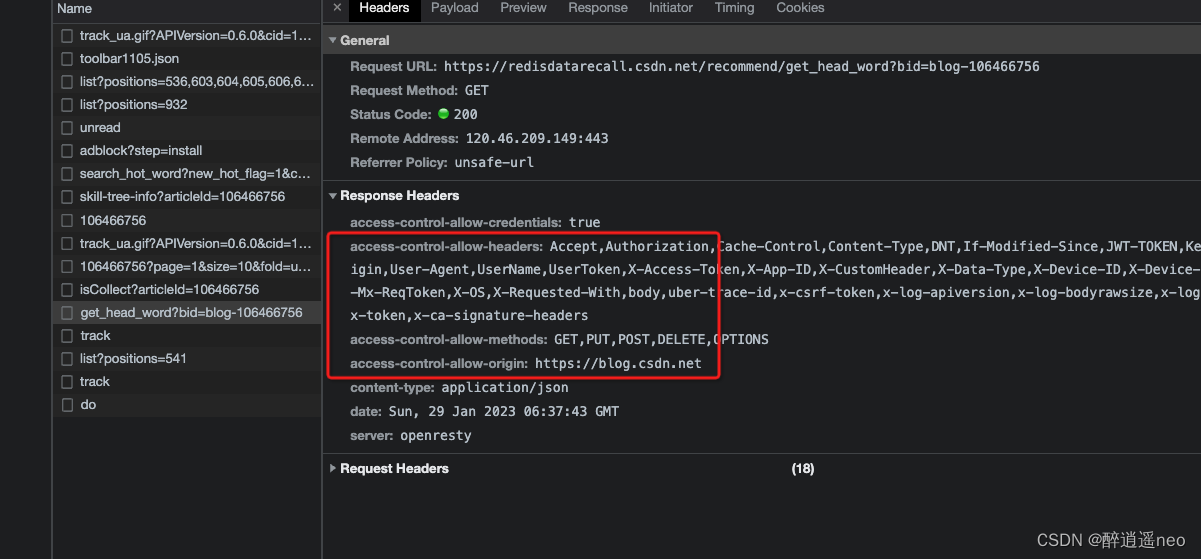Image resolution: width=1201 pixels, height=559 pixels.
Task: Select the get_head_word?bid=blog-106466756 request
Action: point(190,313)
